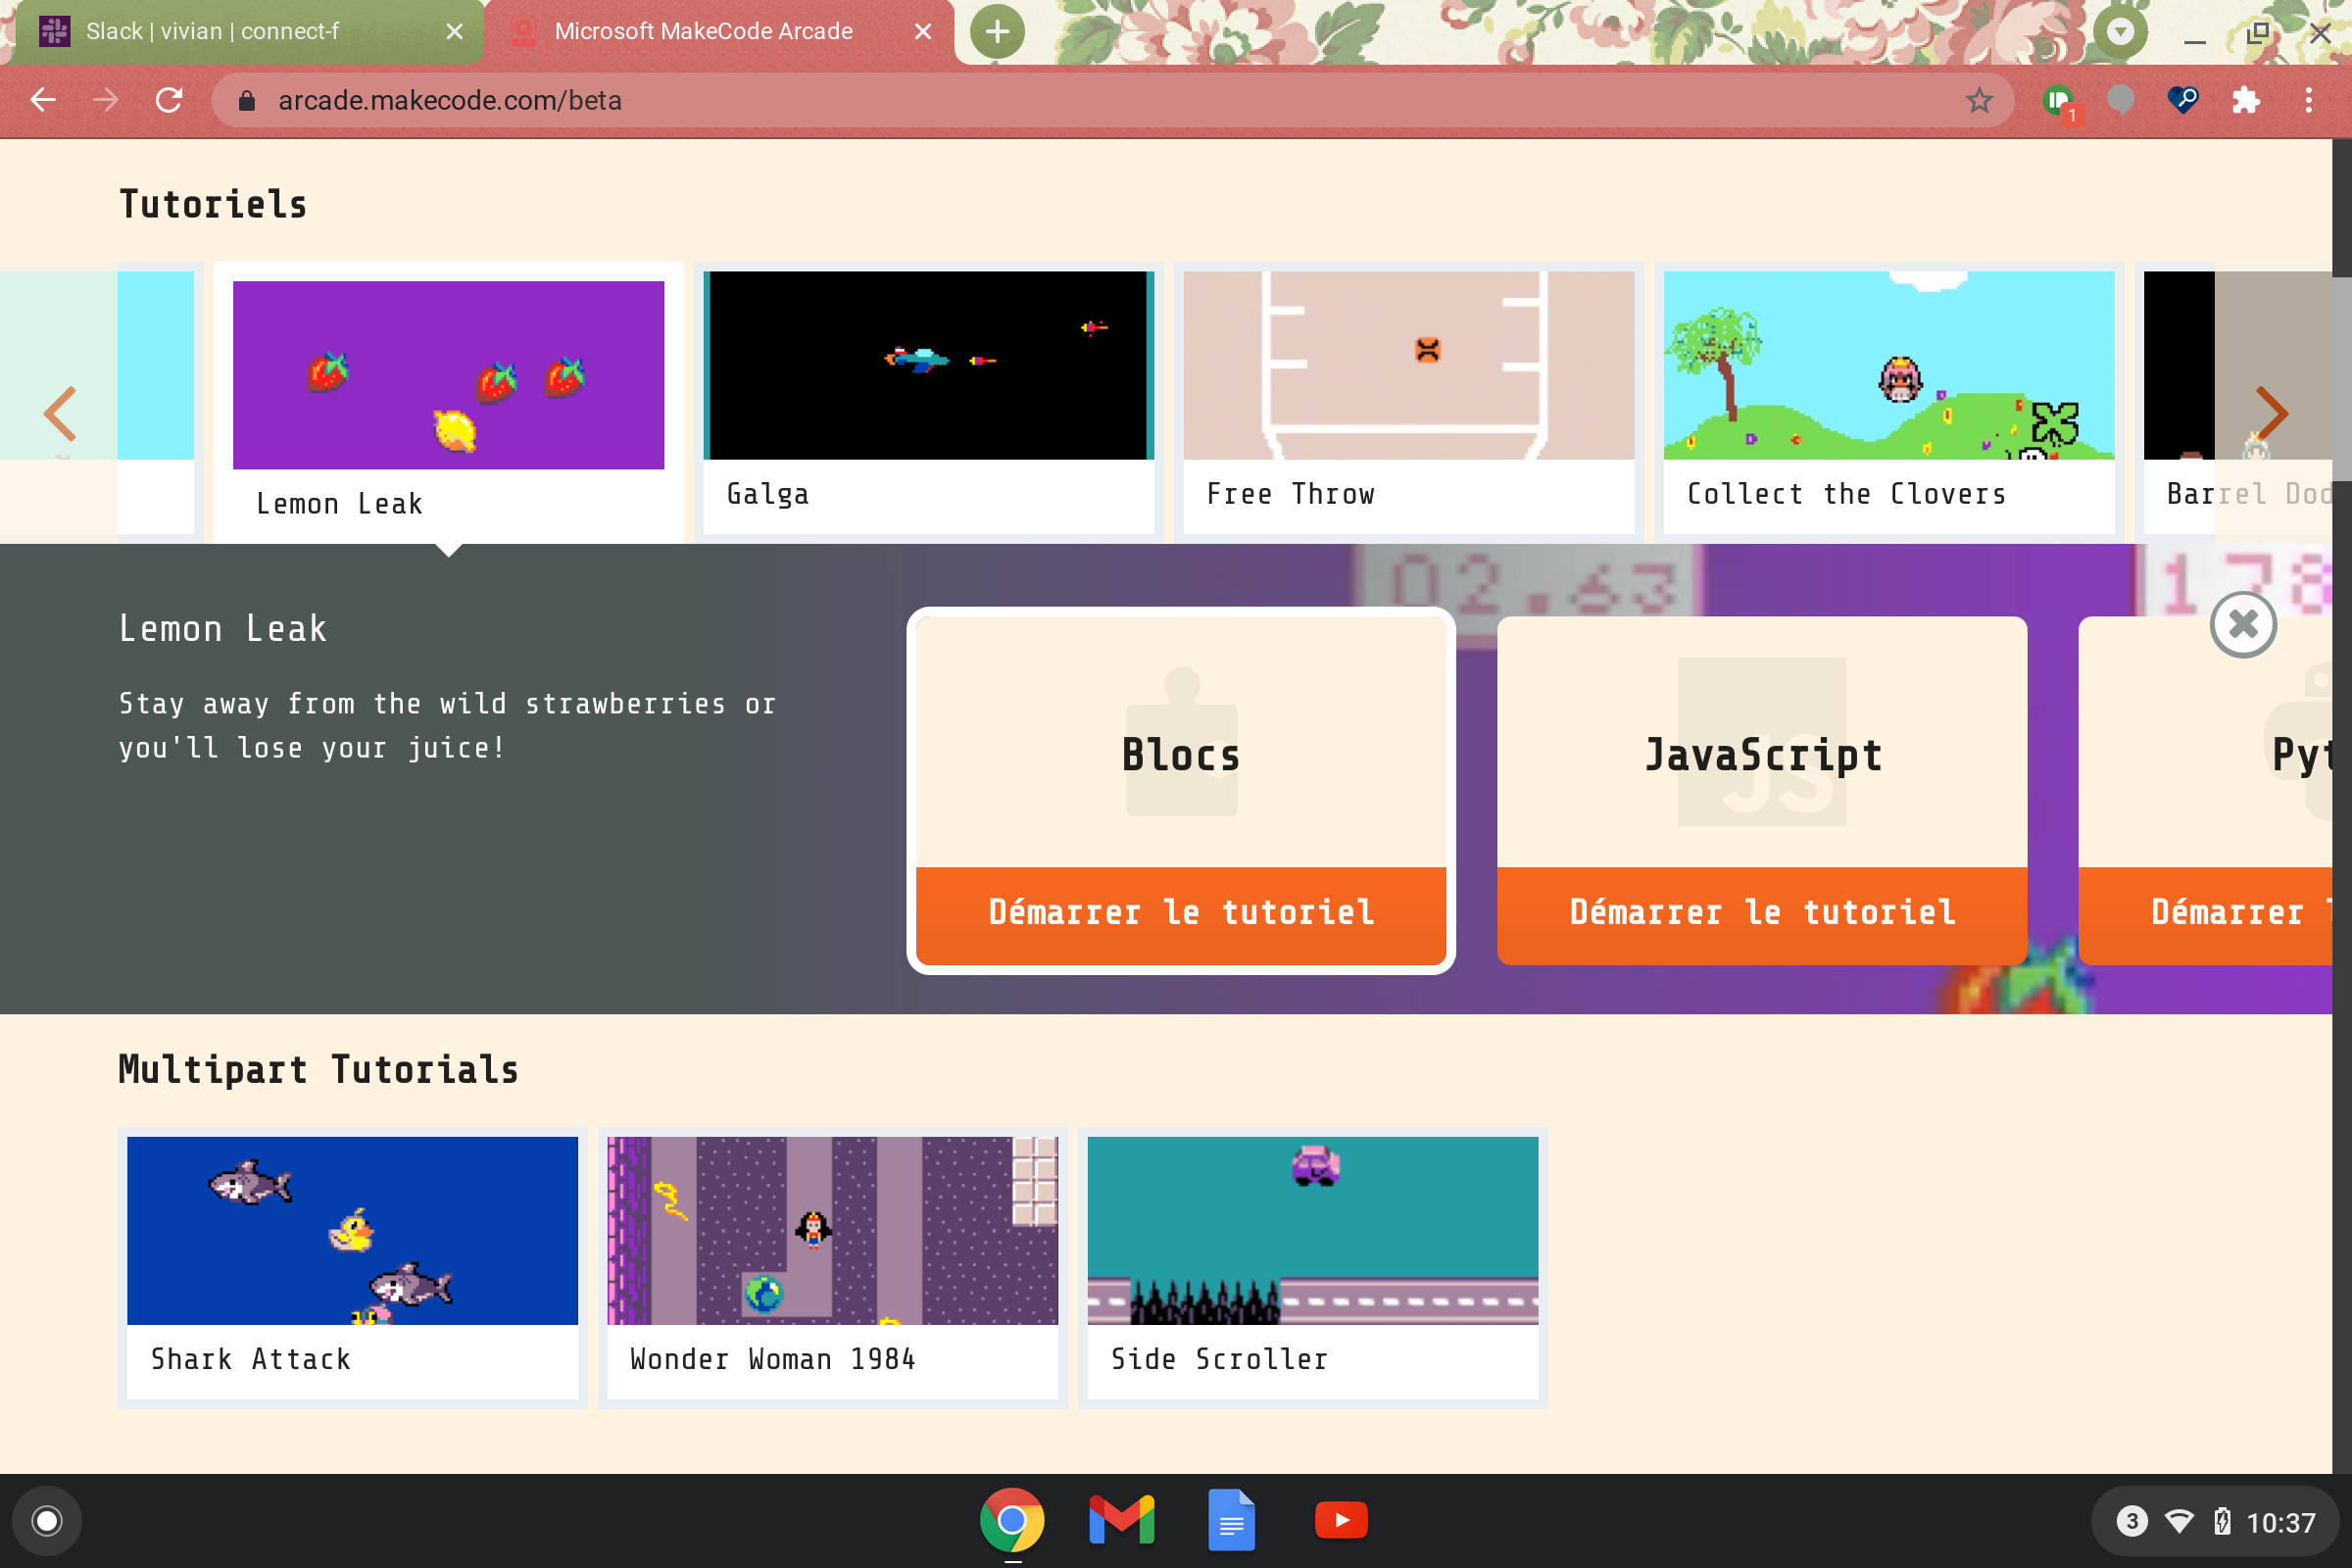Click the green extension icon with red badge
Screen dimensions: 2352x1568
2060,102
